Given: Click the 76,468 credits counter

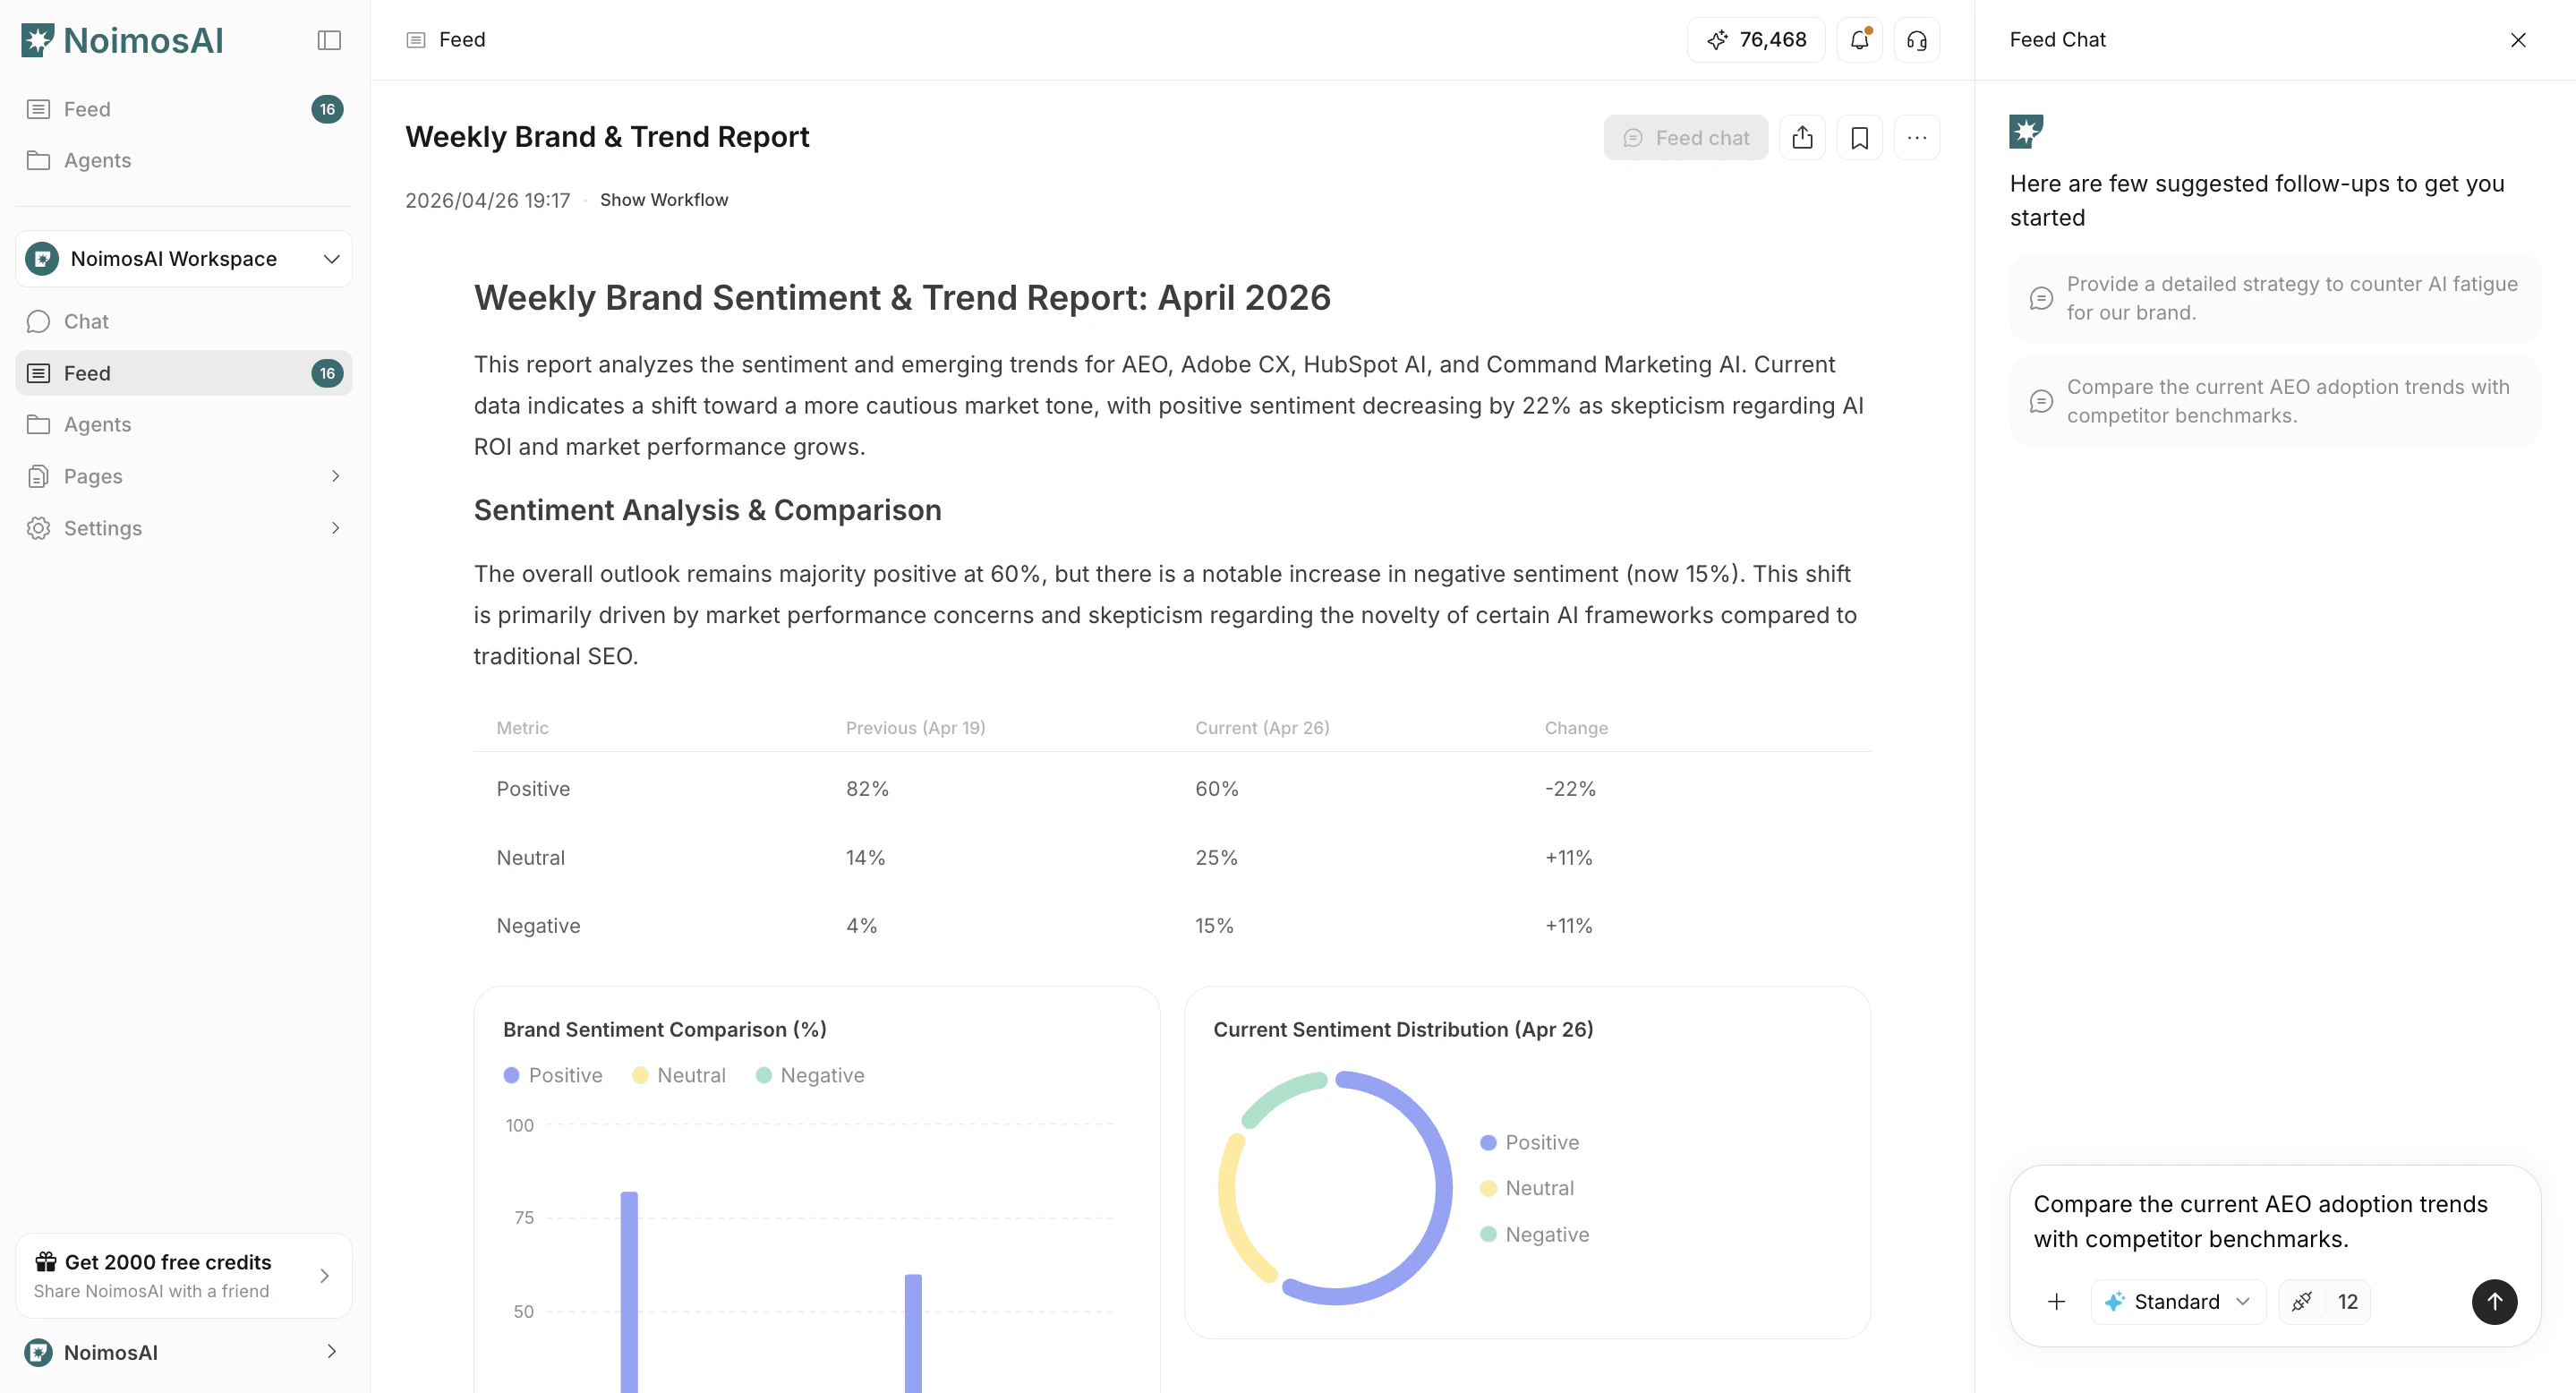Looking at the screenshot, I should 1756,40.
